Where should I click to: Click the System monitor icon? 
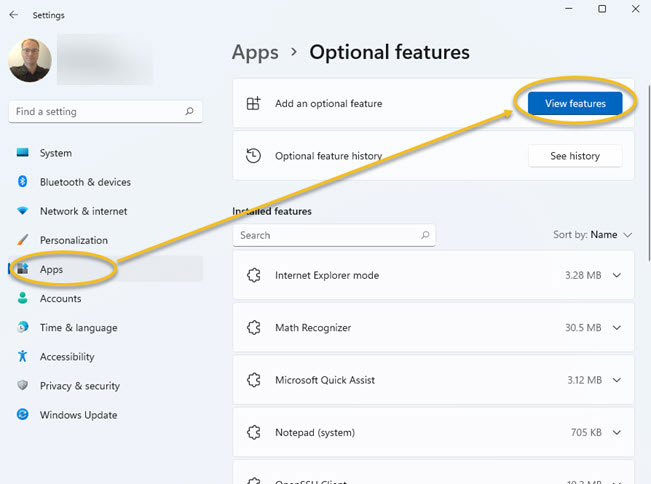click(23, 152)
